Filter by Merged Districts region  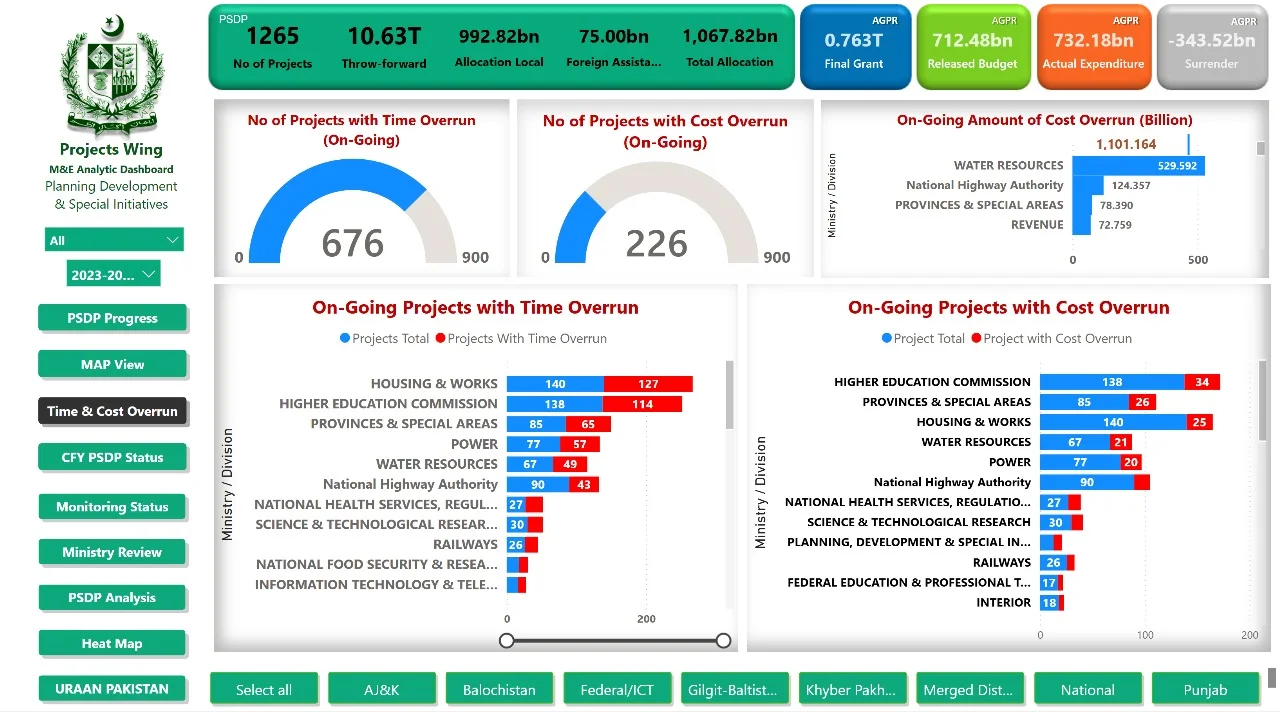point(970,689)
